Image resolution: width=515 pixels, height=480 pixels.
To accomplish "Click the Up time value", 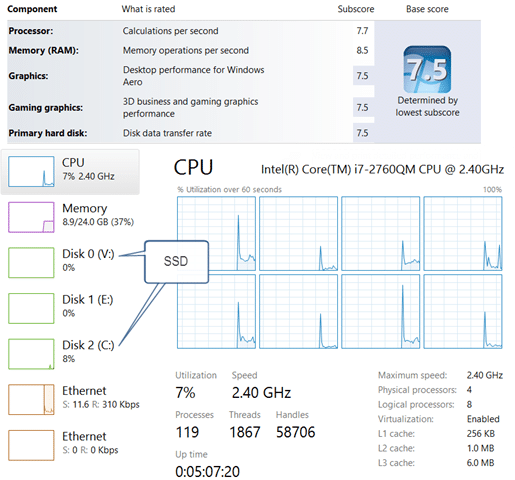I will 207,472.
